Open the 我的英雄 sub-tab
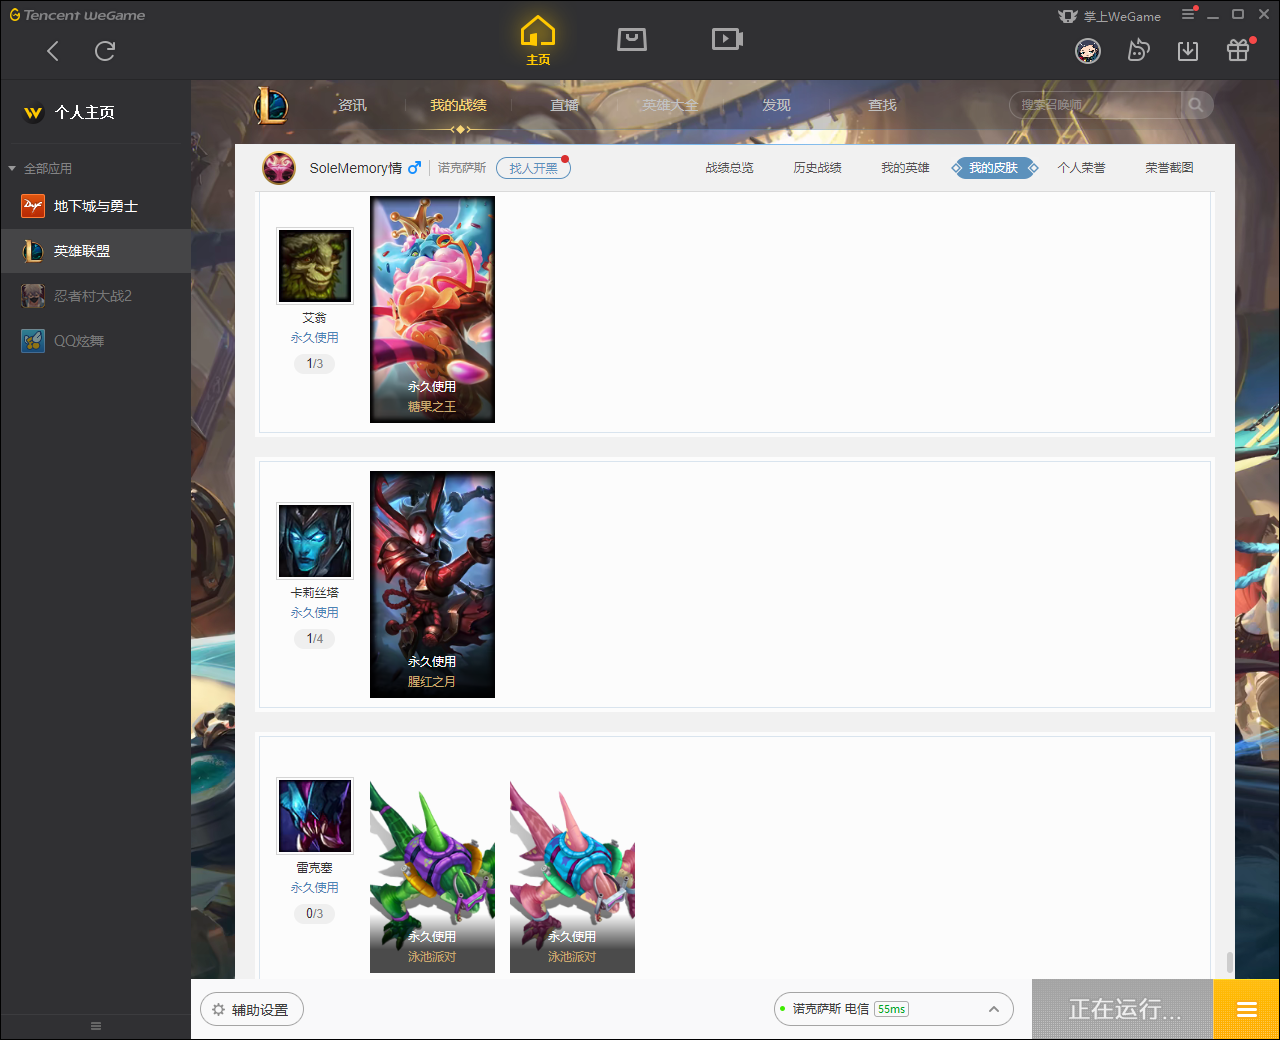 [x=905, y=168]
